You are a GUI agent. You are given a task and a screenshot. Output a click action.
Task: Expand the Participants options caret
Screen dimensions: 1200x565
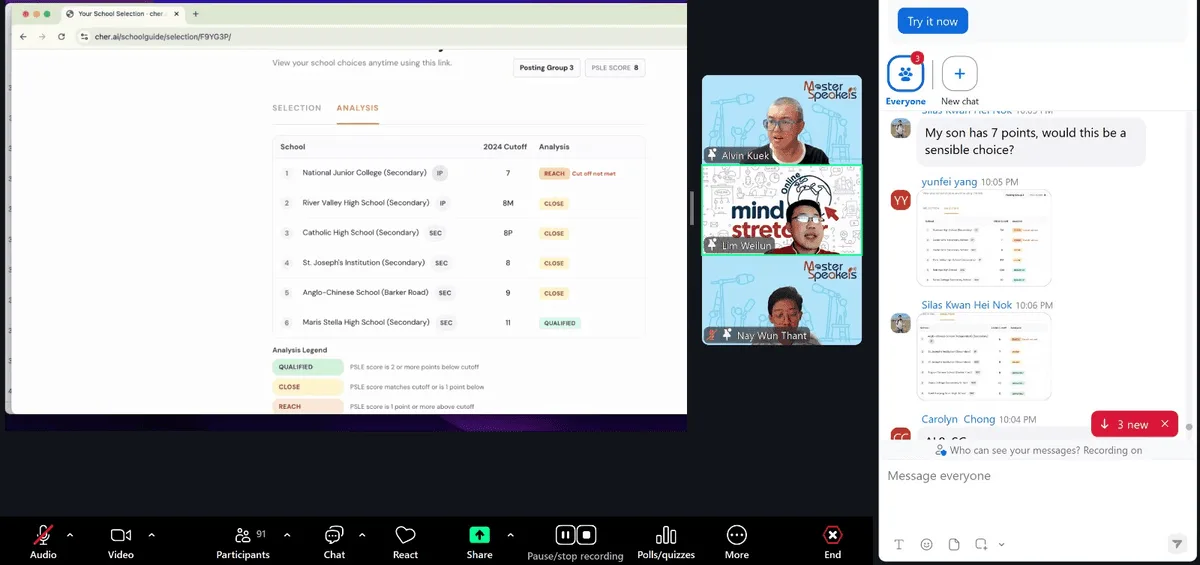point(288,535)
